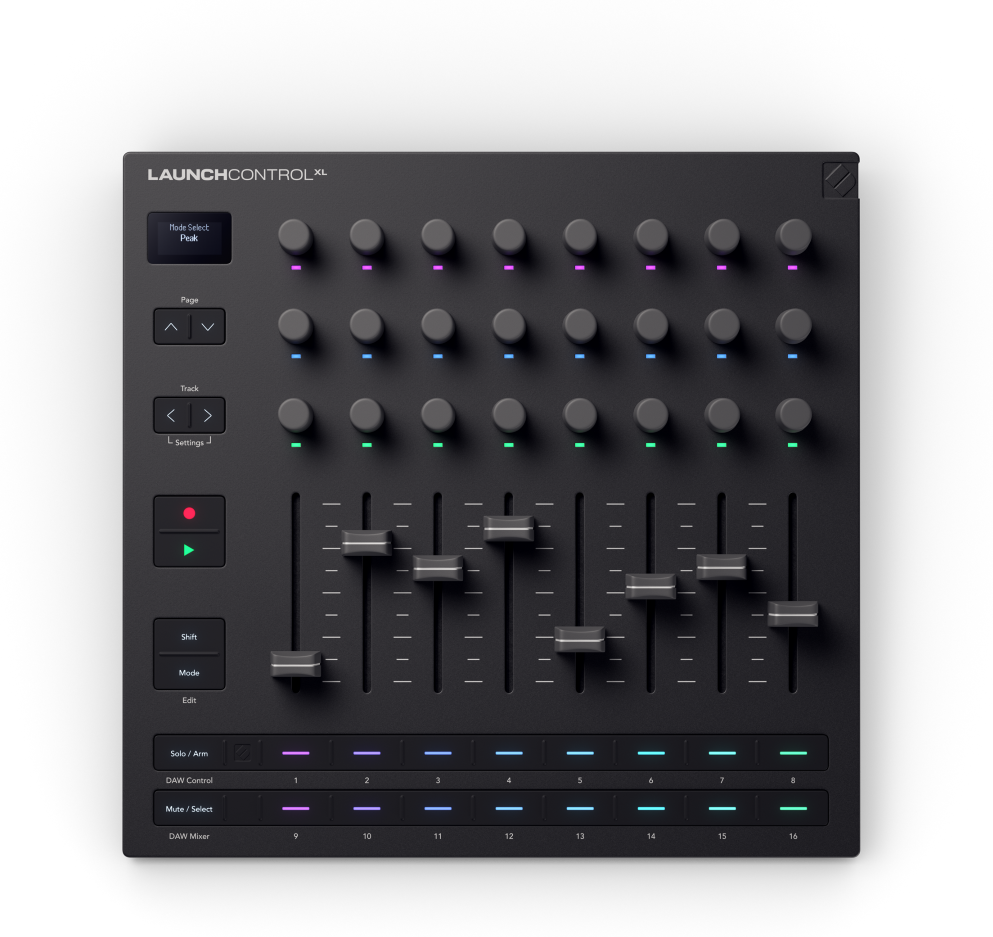Toggle track button number 16
The image size is (993, 937).
pyautogui.click(x=792, y=808)
